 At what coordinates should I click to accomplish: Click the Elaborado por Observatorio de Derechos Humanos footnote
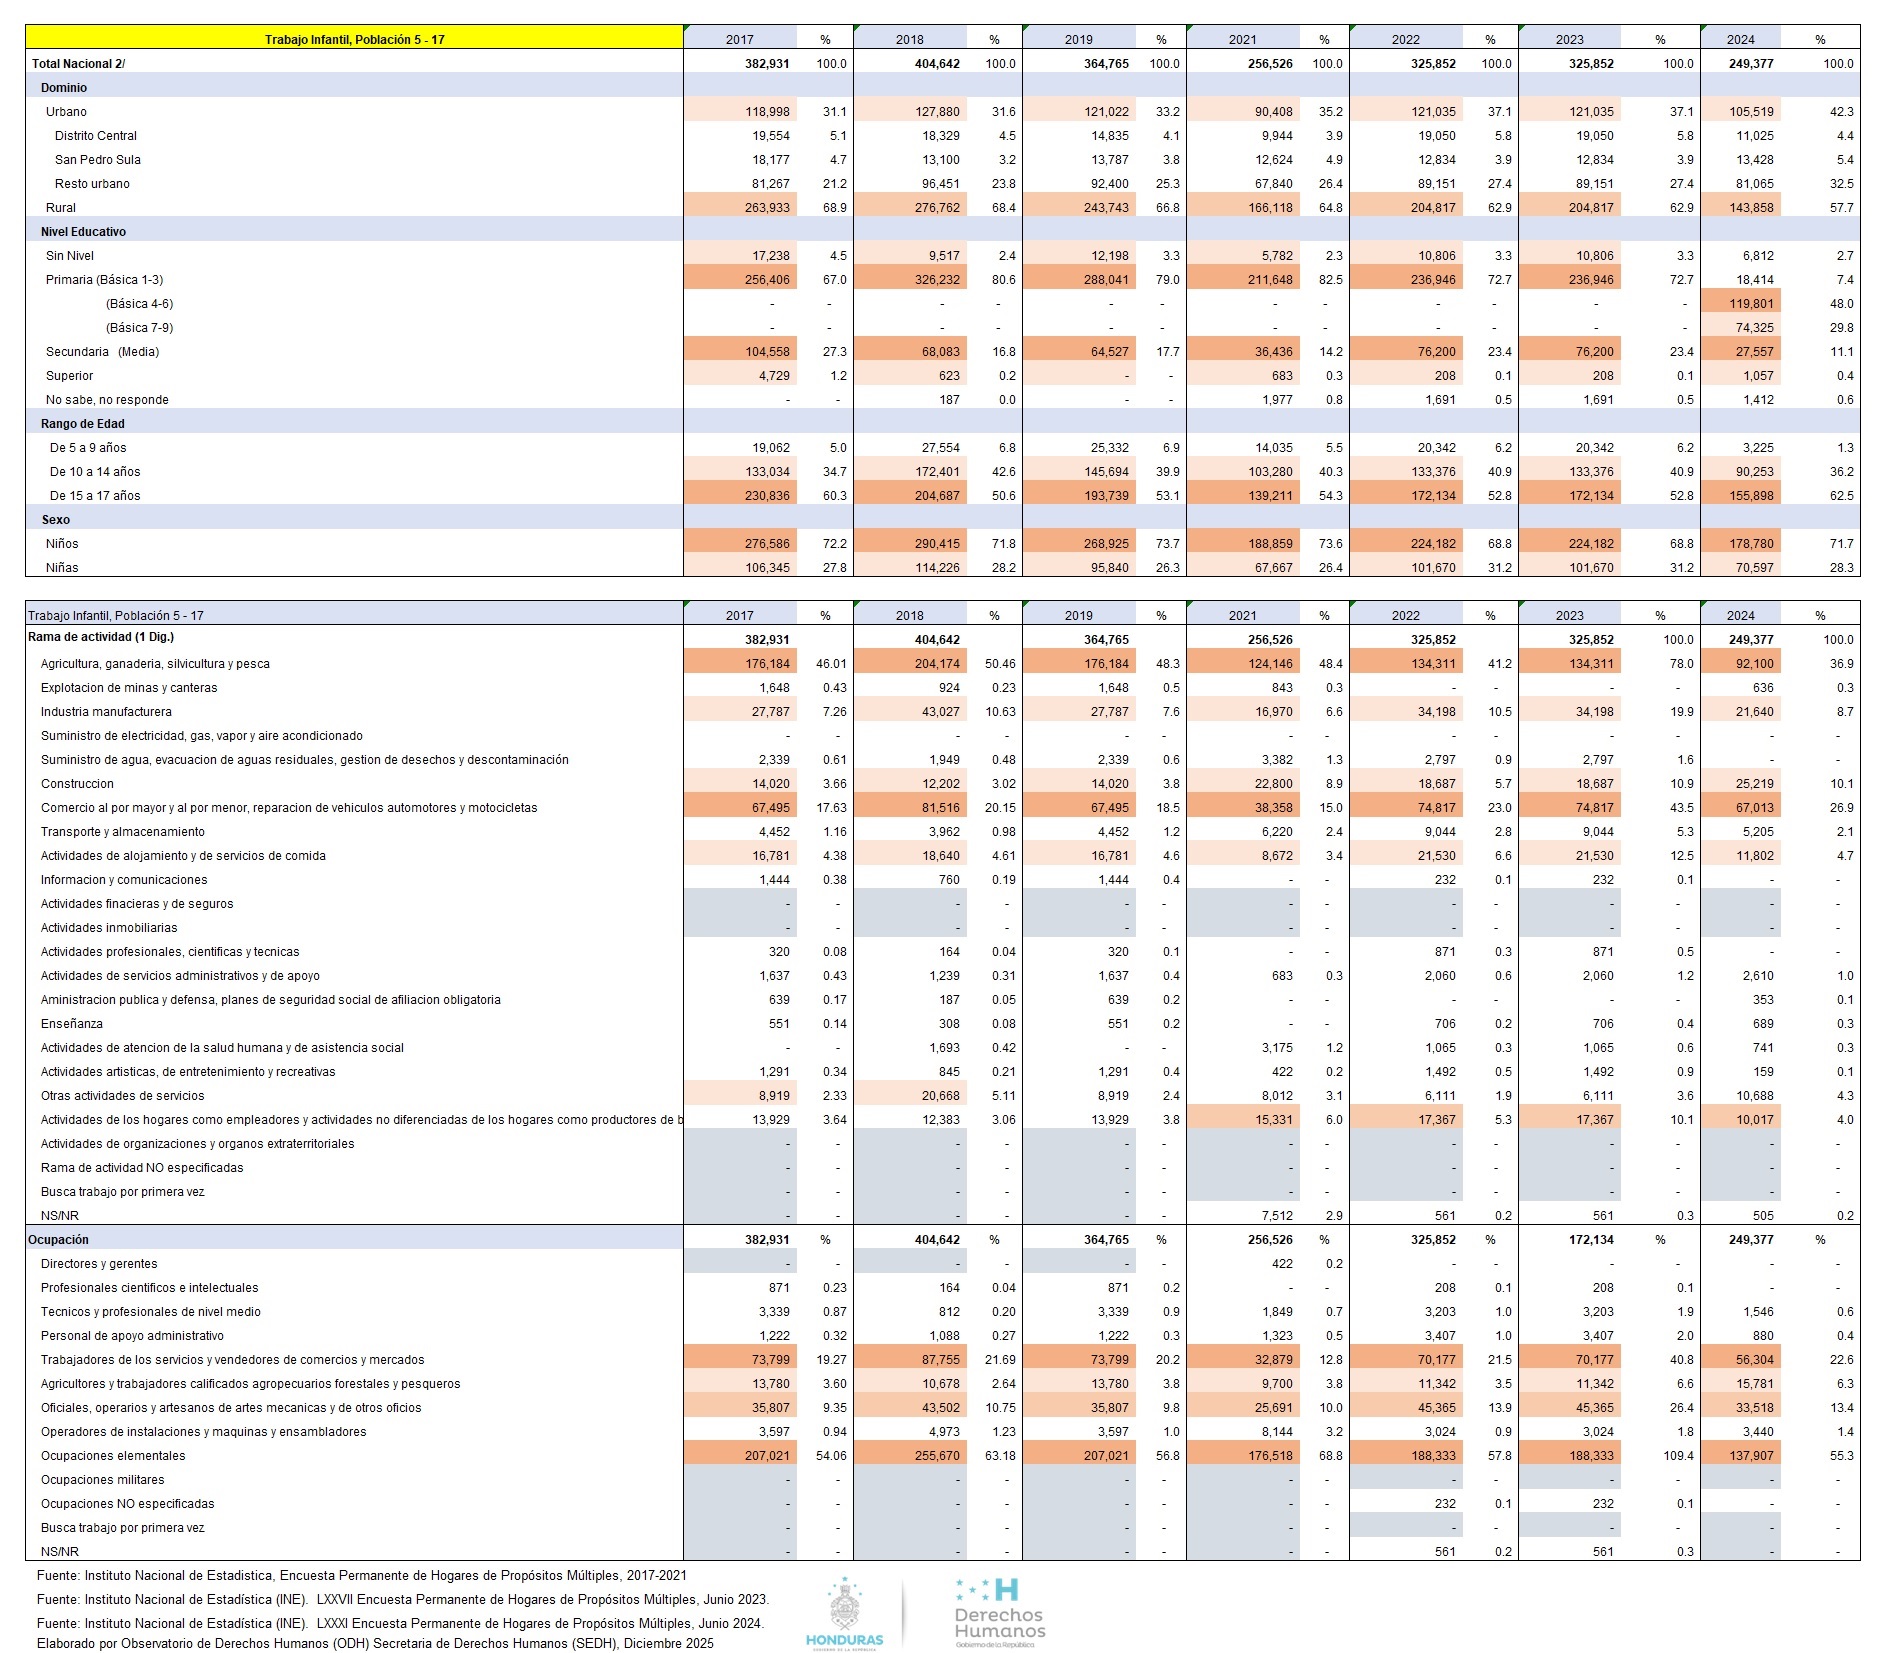click(x=375, y=1643)
